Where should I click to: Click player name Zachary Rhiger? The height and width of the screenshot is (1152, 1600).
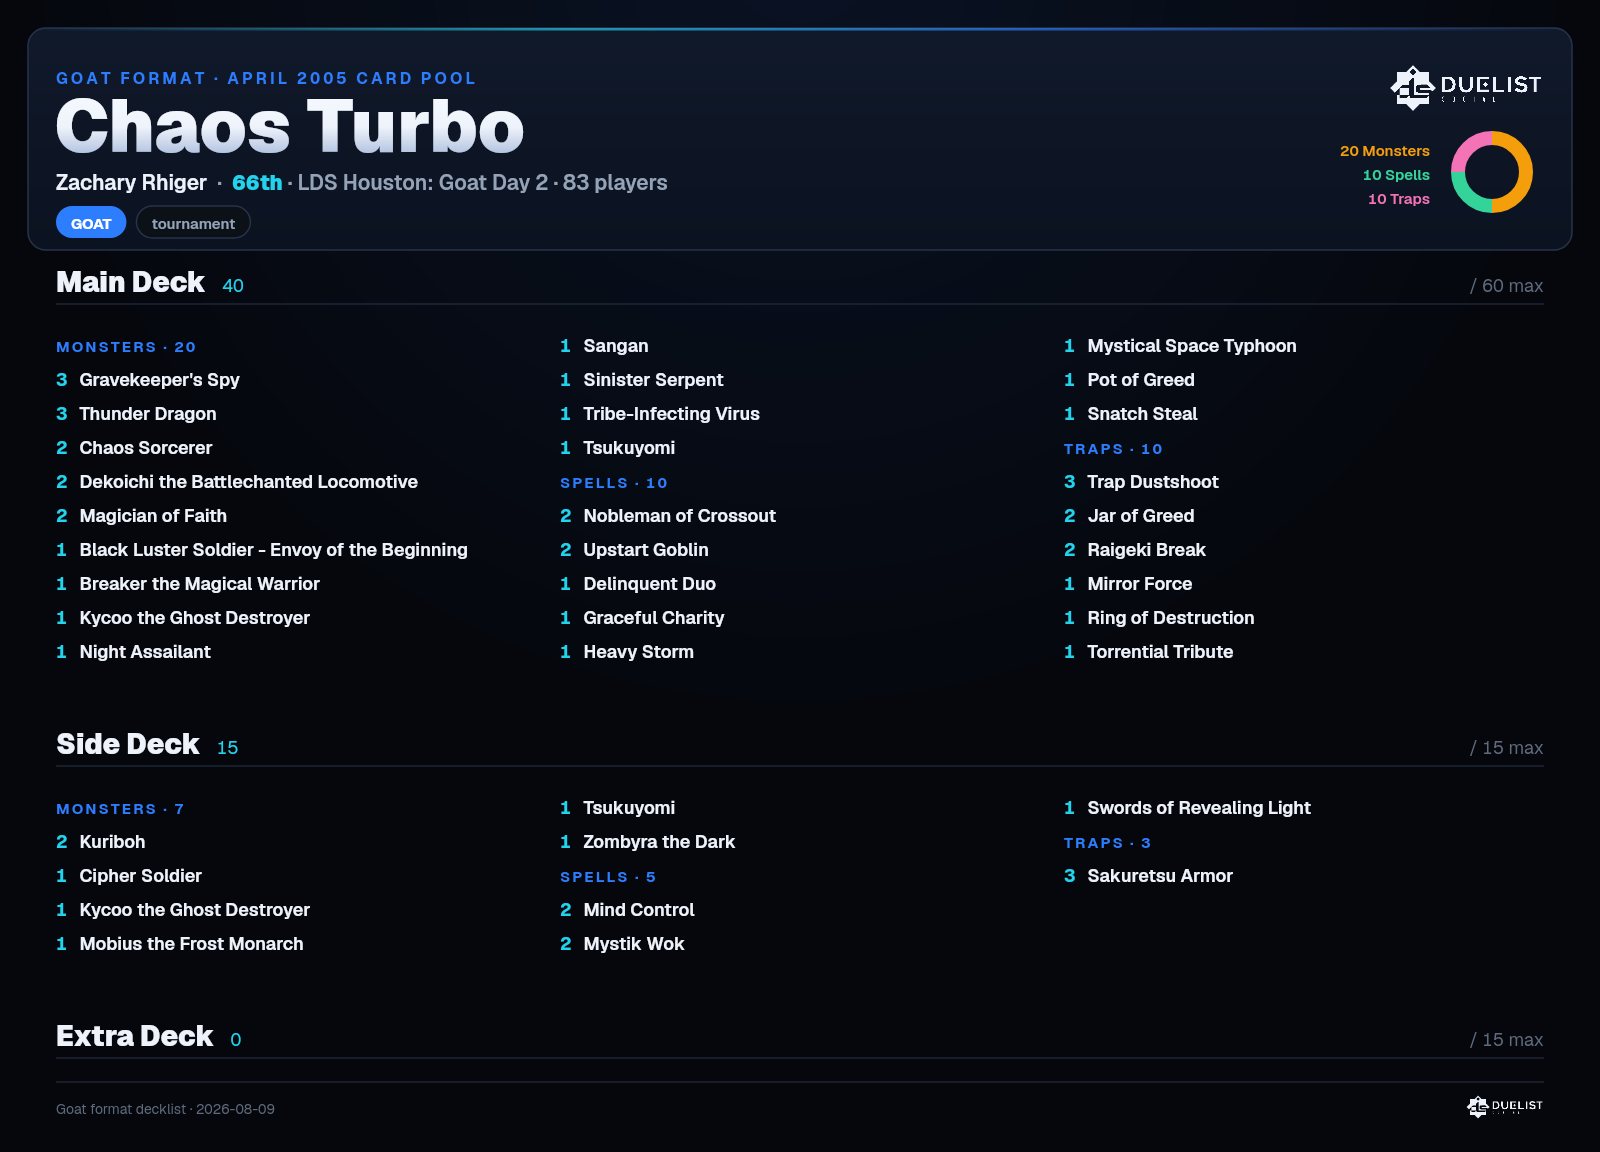[131, 182]
